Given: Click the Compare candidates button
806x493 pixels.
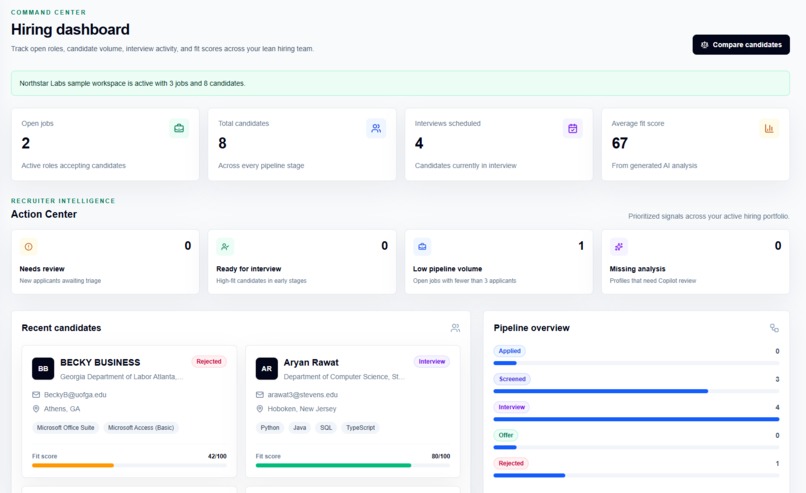Looking at the screenshot, I should pos(741,45).
